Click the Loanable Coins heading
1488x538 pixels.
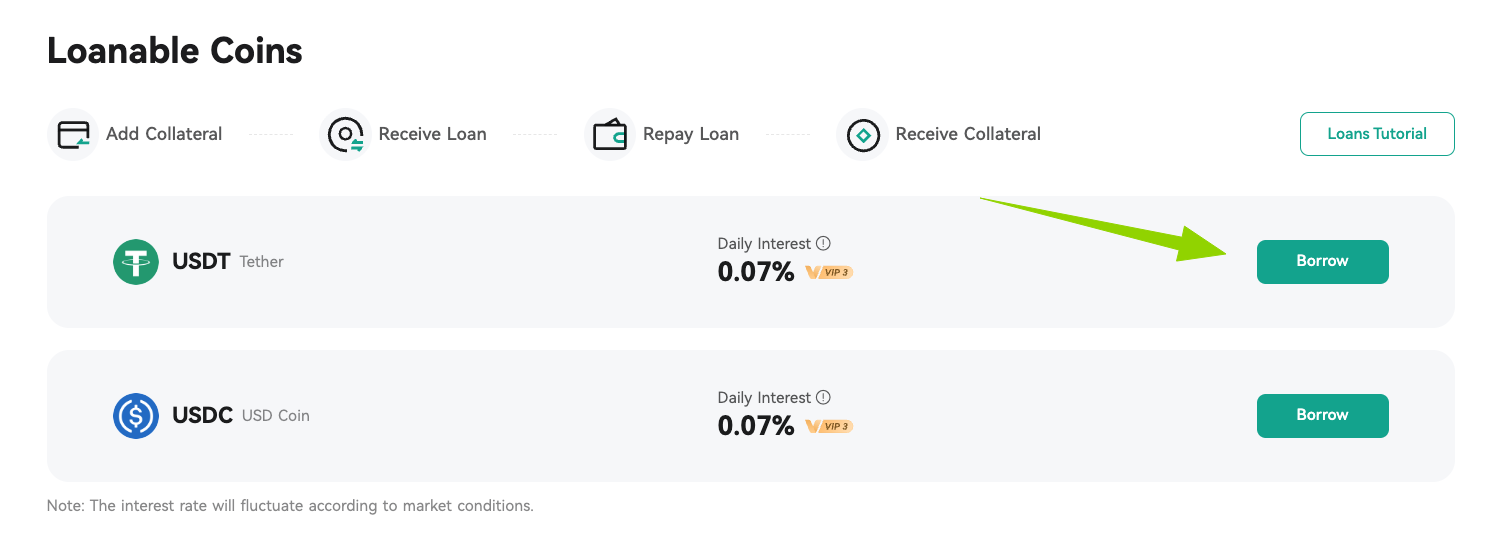click(175, 50)
